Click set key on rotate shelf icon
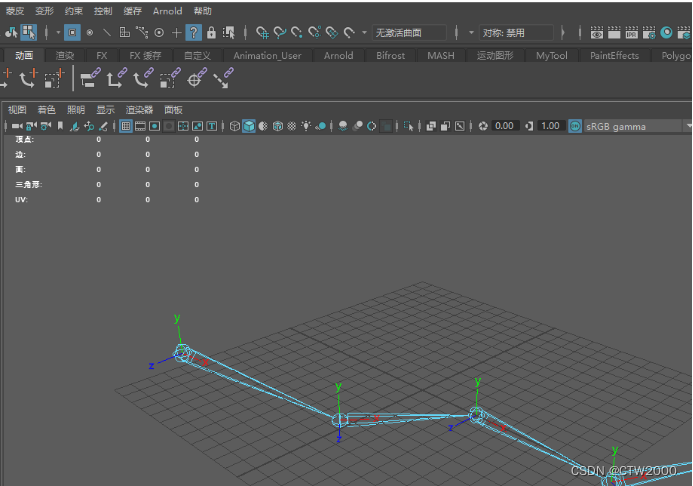Screen dimensions: 693x486 (x=28, y=79)
